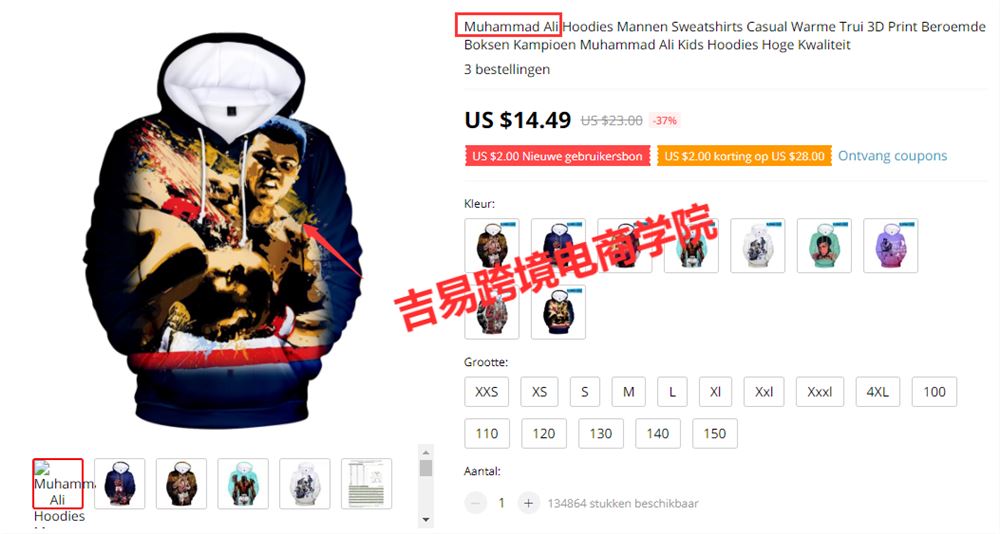The width and height of the screenshot is (1000, 534).
Task: Click the US $2.00 korting op US $28.00 coupon
Action: pos(744,156)
